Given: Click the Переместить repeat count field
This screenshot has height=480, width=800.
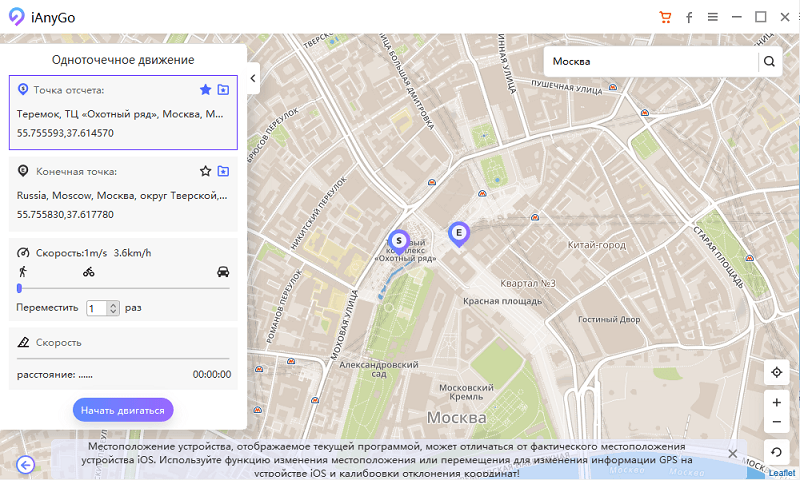Looking at the screenshot, I should click(97, 308).
